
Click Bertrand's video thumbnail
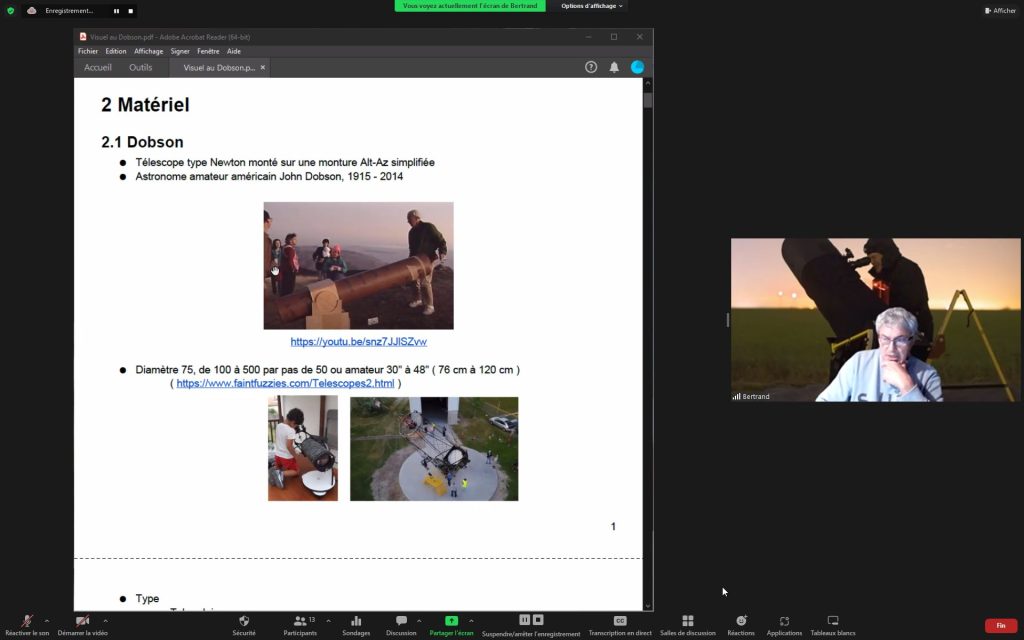coord(876,320)
